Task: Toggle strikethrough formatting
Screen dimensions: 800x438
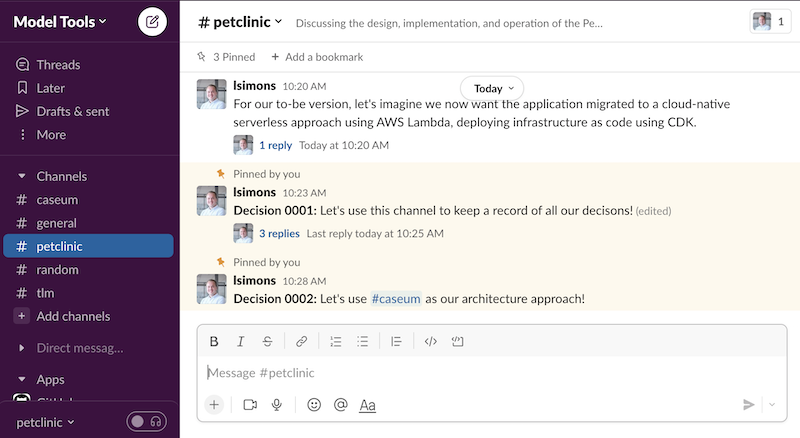Action: (x=267, y=342)
